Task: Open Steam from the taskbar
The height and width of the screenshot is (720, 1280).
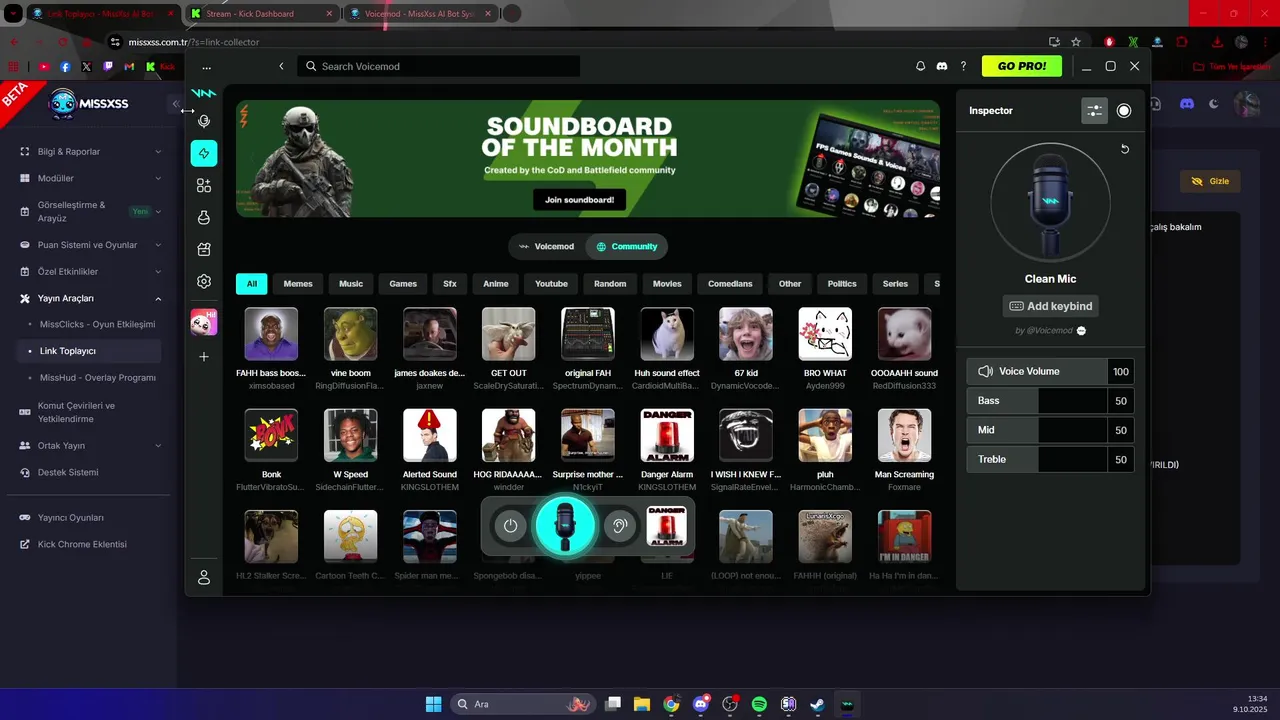Action: pyautogui.click(x=817, y=704)
